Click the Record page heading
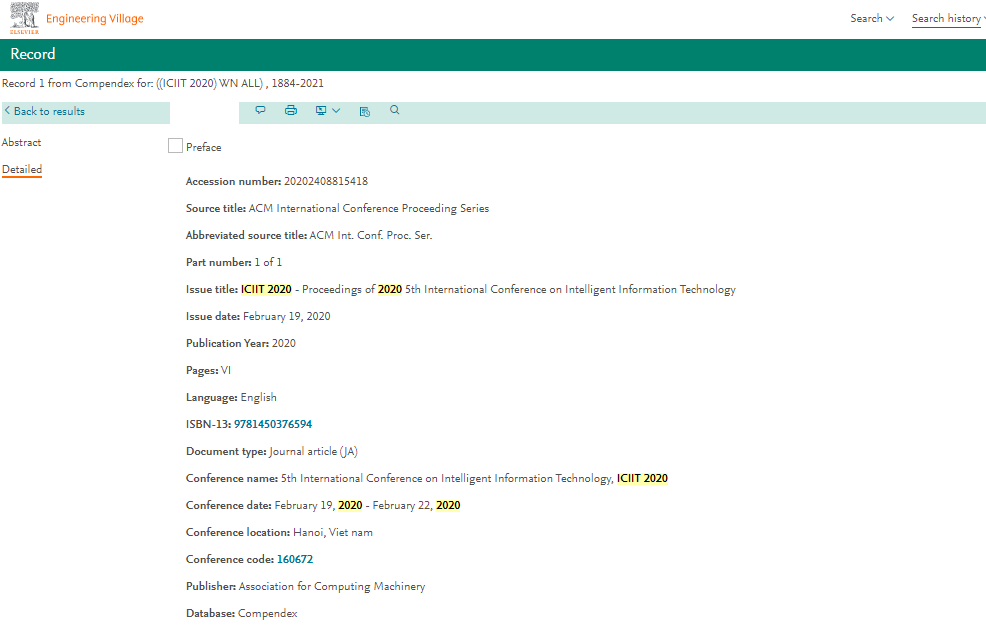Viewport: 986px width, 630px height. coord(33,54)
